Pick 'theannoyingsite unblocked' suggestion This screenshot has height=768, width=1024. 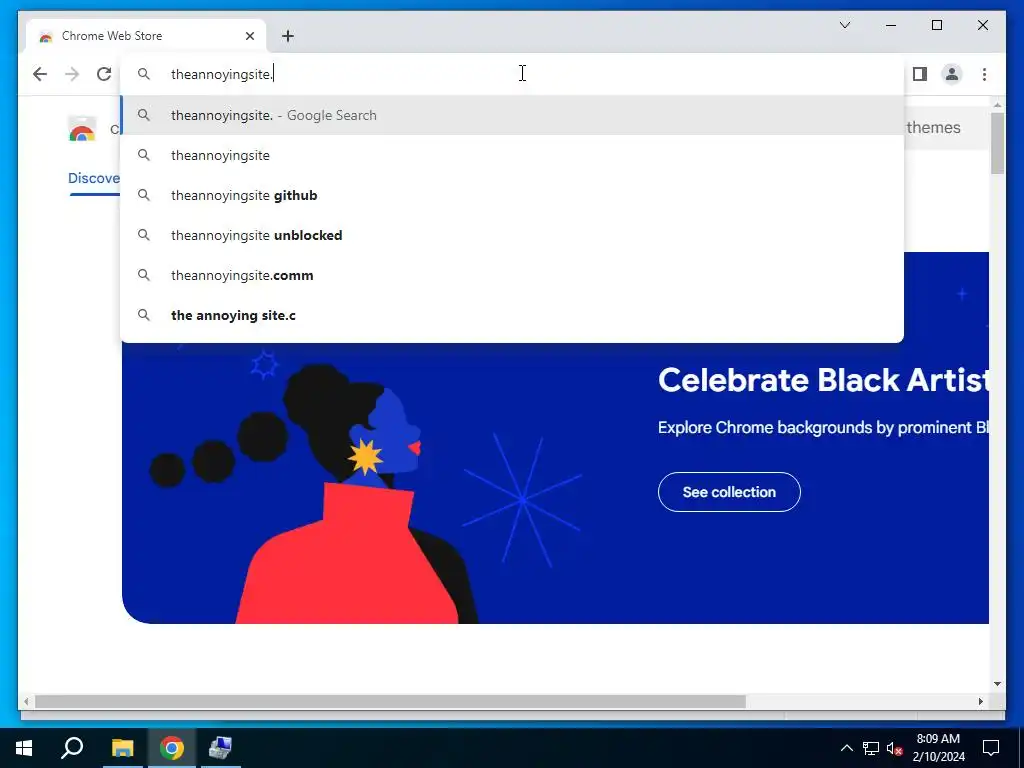click(513, 235)
